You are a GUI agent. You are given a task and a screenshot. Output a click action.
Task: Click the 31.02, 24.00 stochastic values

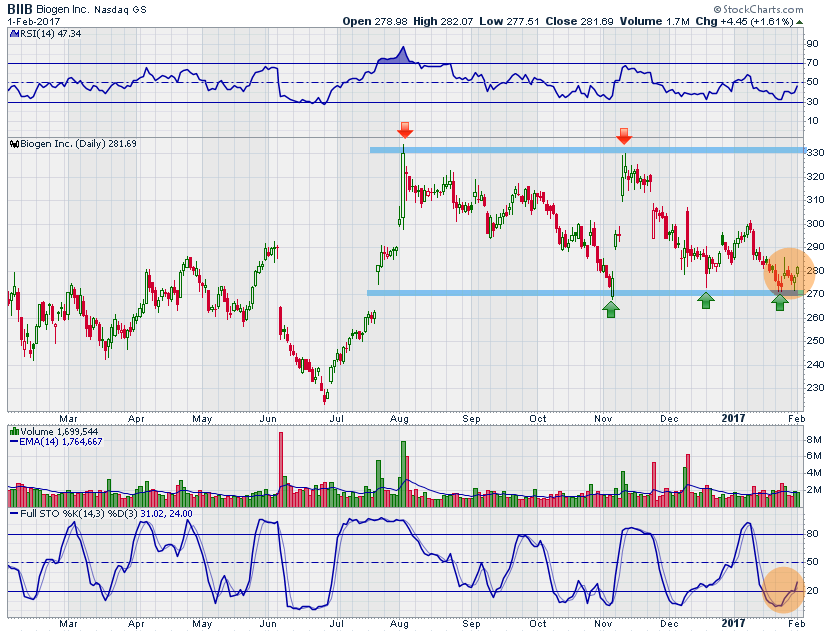[x=166, y=514]
